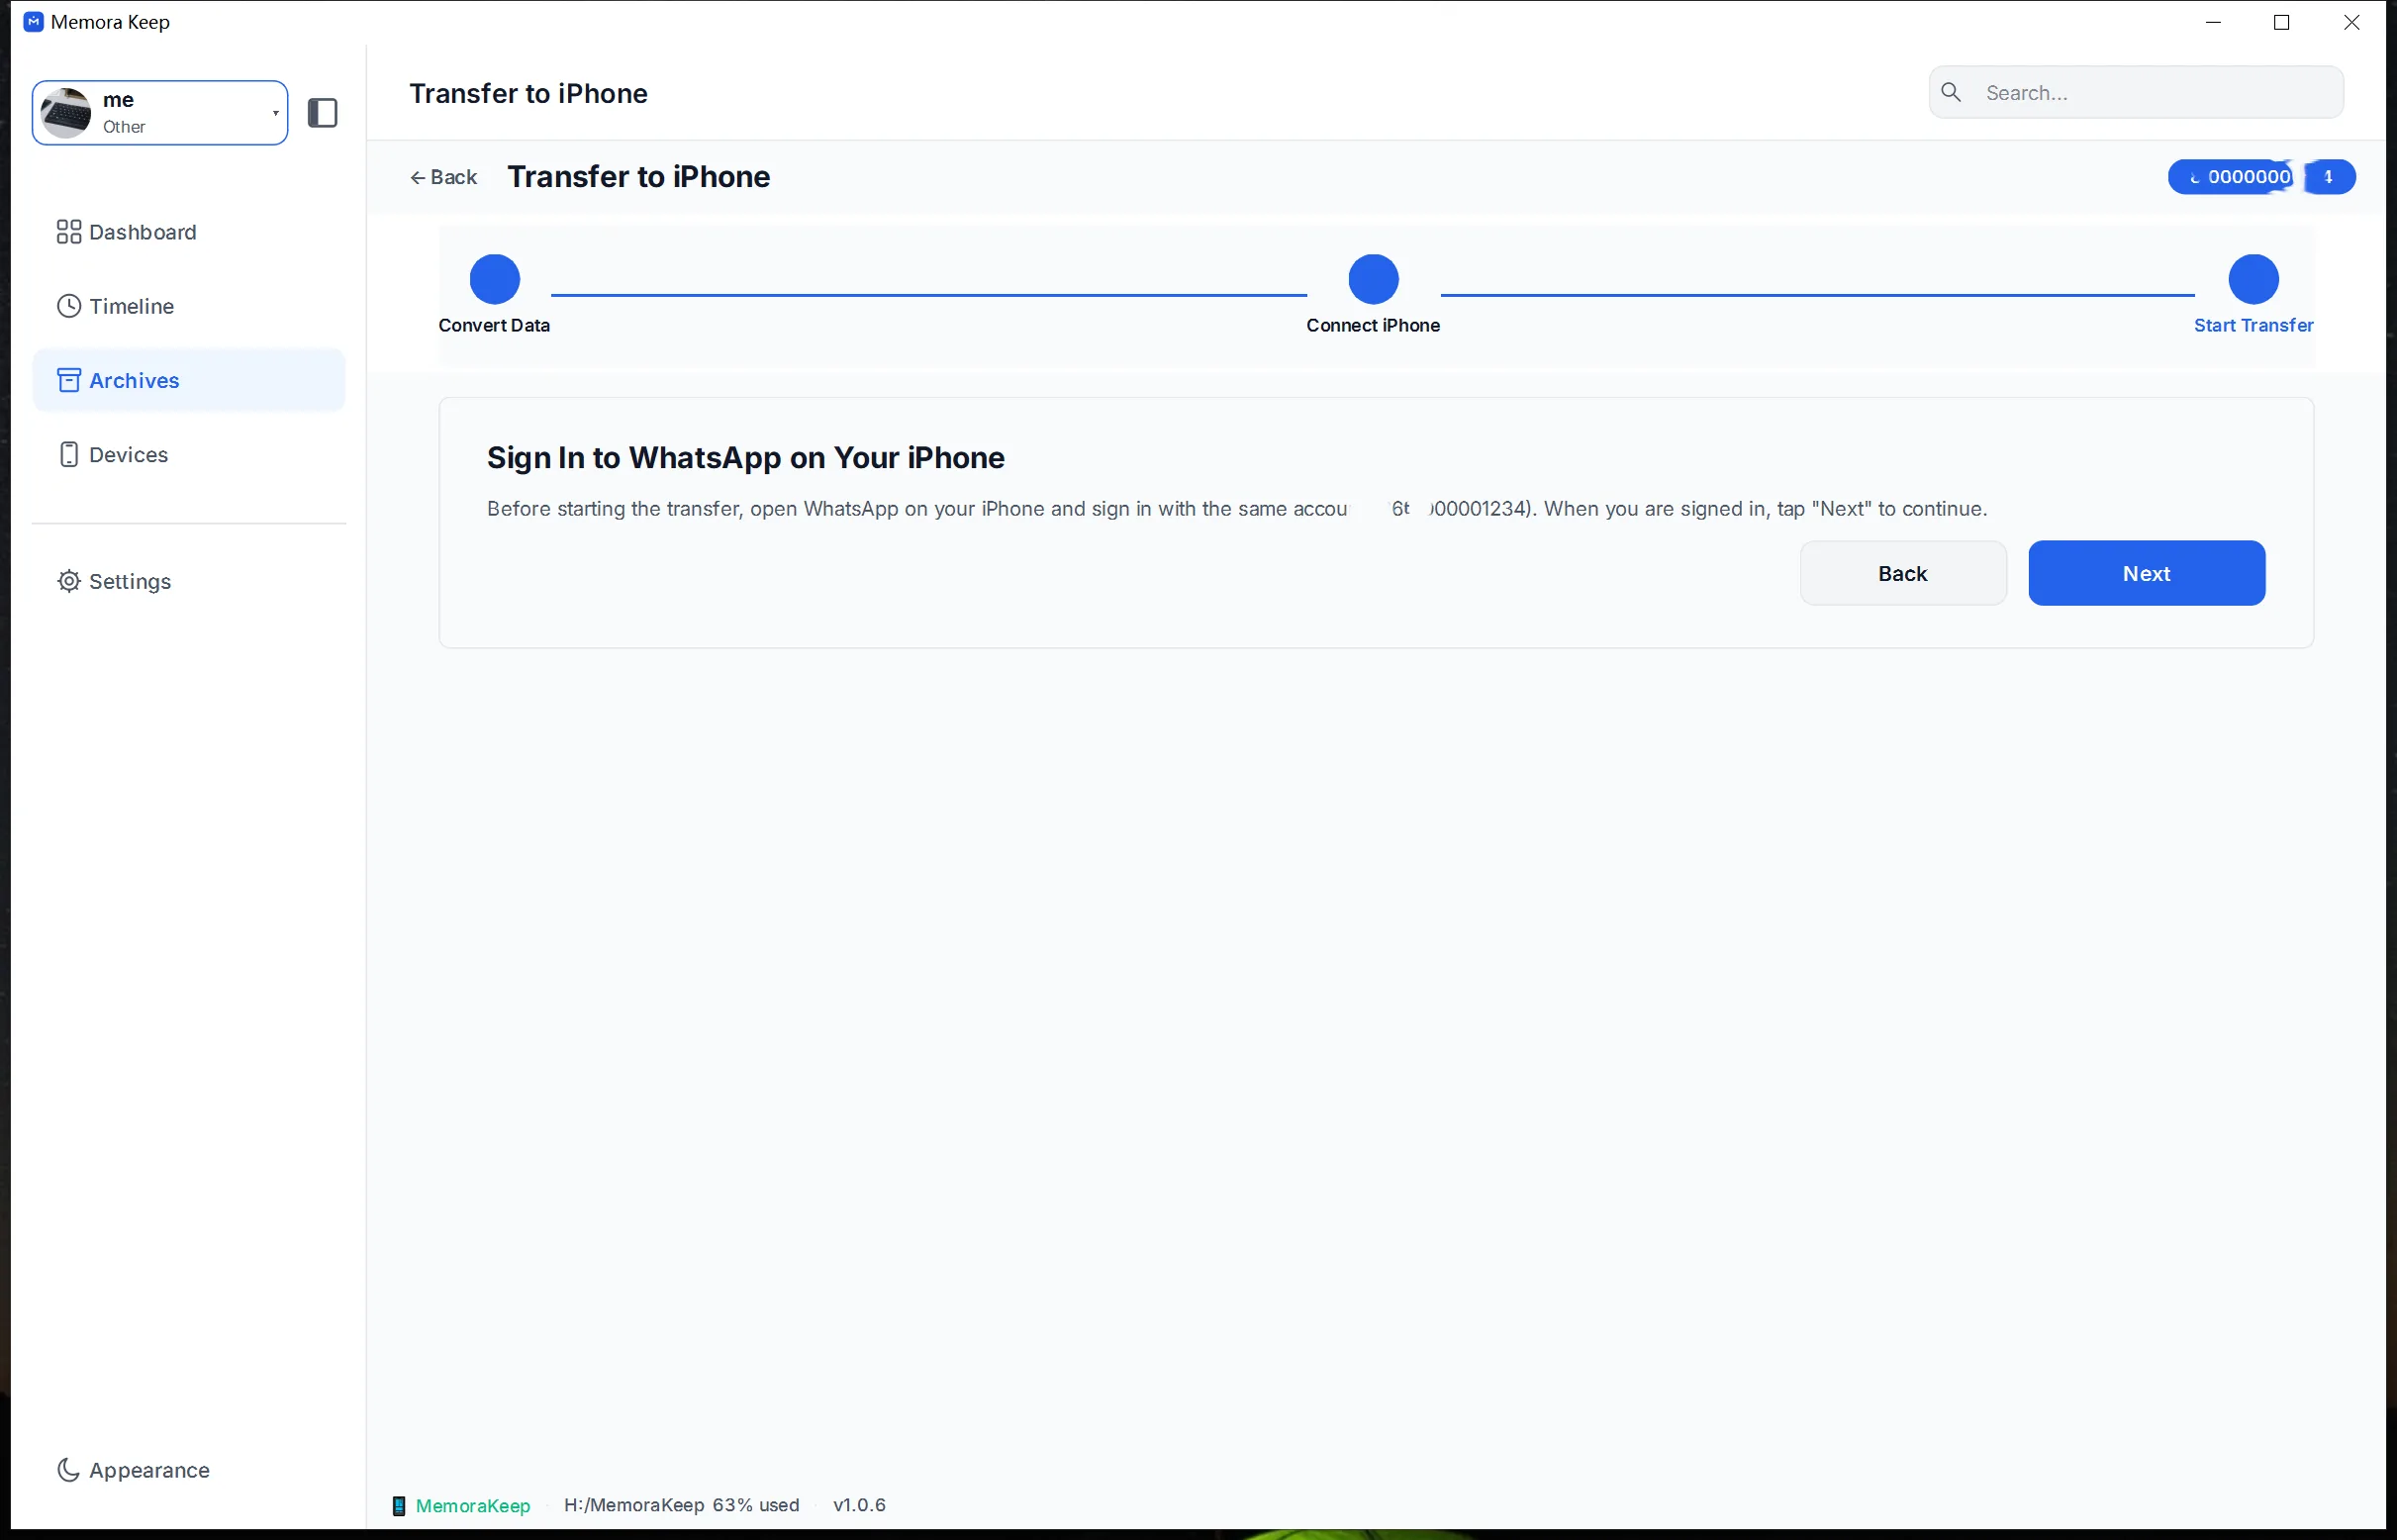
Task: Open the Dashboard page
Action: point(189,232)
